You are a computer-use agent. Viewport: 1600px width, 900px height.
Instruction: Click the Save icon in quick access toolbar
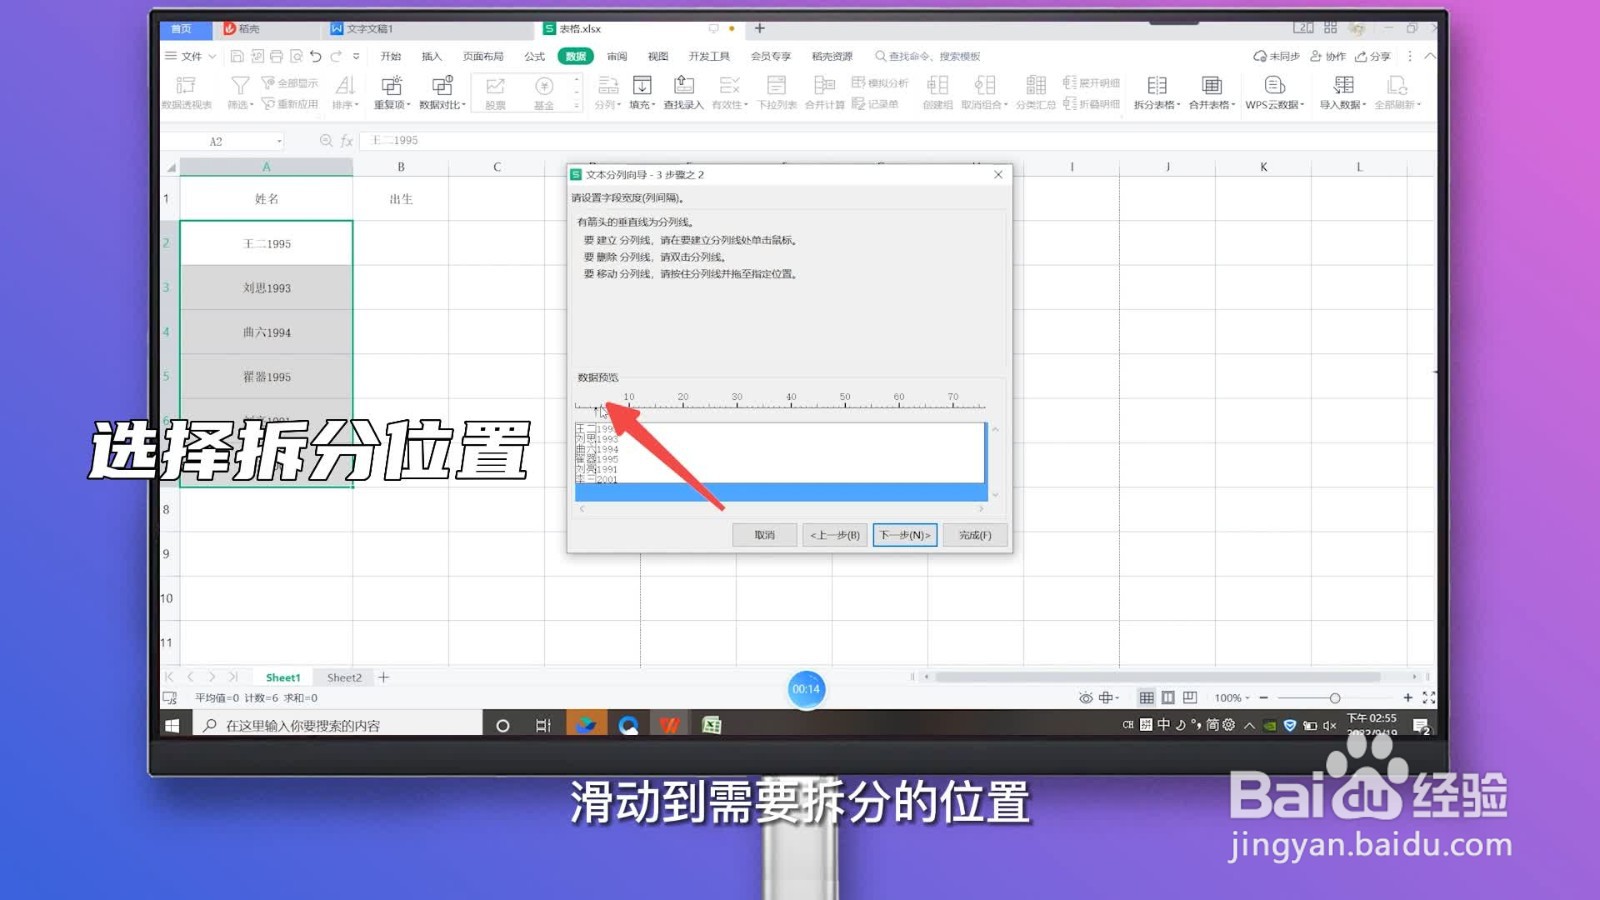click(x=237, y=56)
